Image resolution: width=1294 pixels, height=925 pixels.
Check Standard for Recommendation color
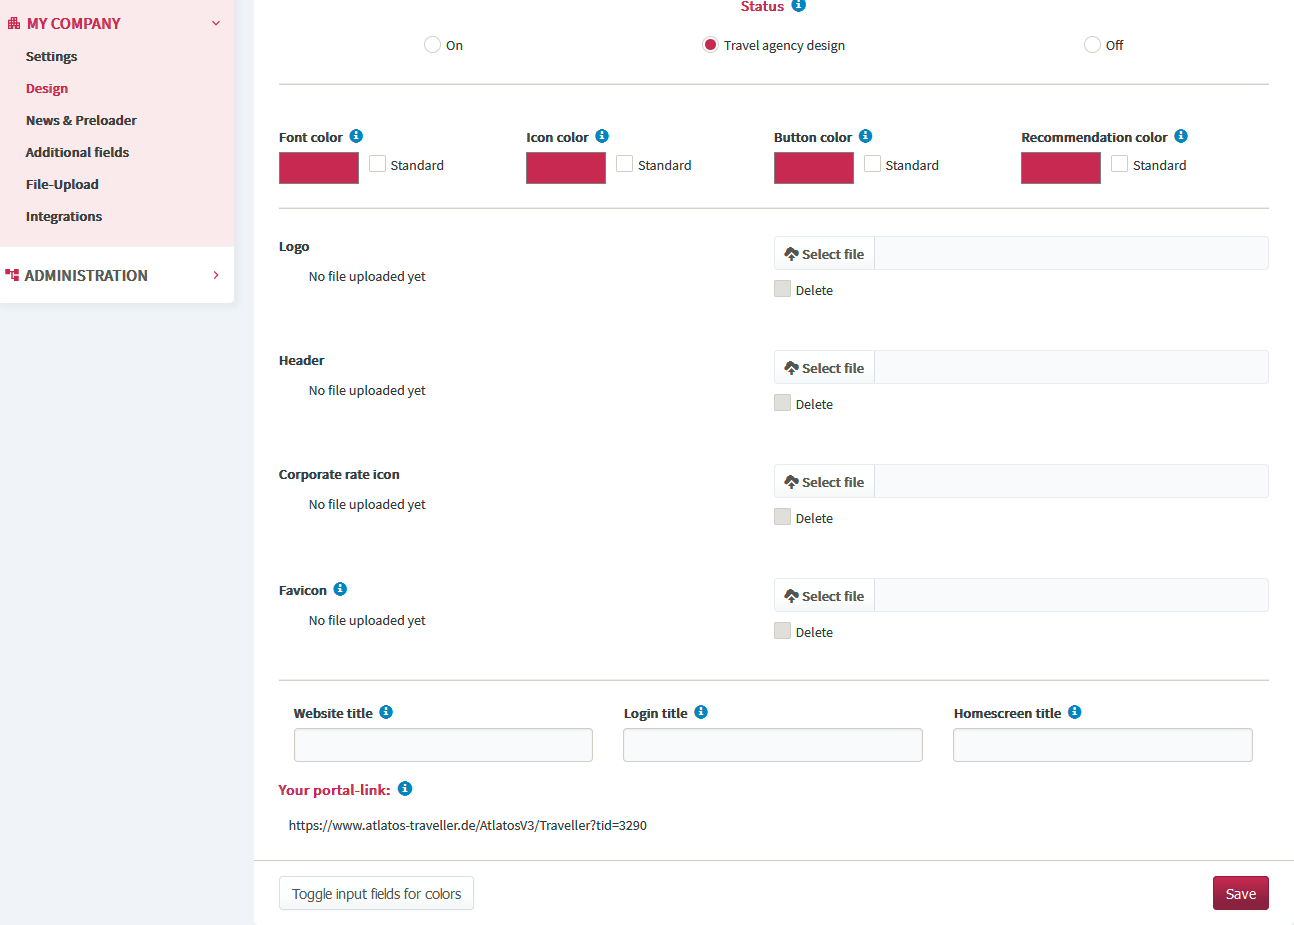pyautogui.click(x=1120, y=163)
